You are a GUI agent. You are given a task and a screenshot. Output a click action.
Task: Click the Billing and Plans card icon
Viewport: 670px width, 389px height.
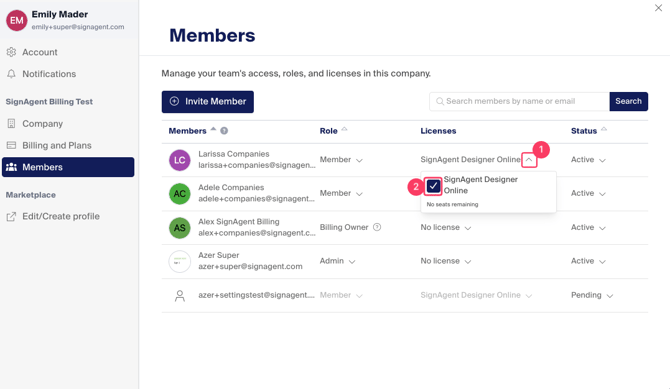(x=12, y=145)
